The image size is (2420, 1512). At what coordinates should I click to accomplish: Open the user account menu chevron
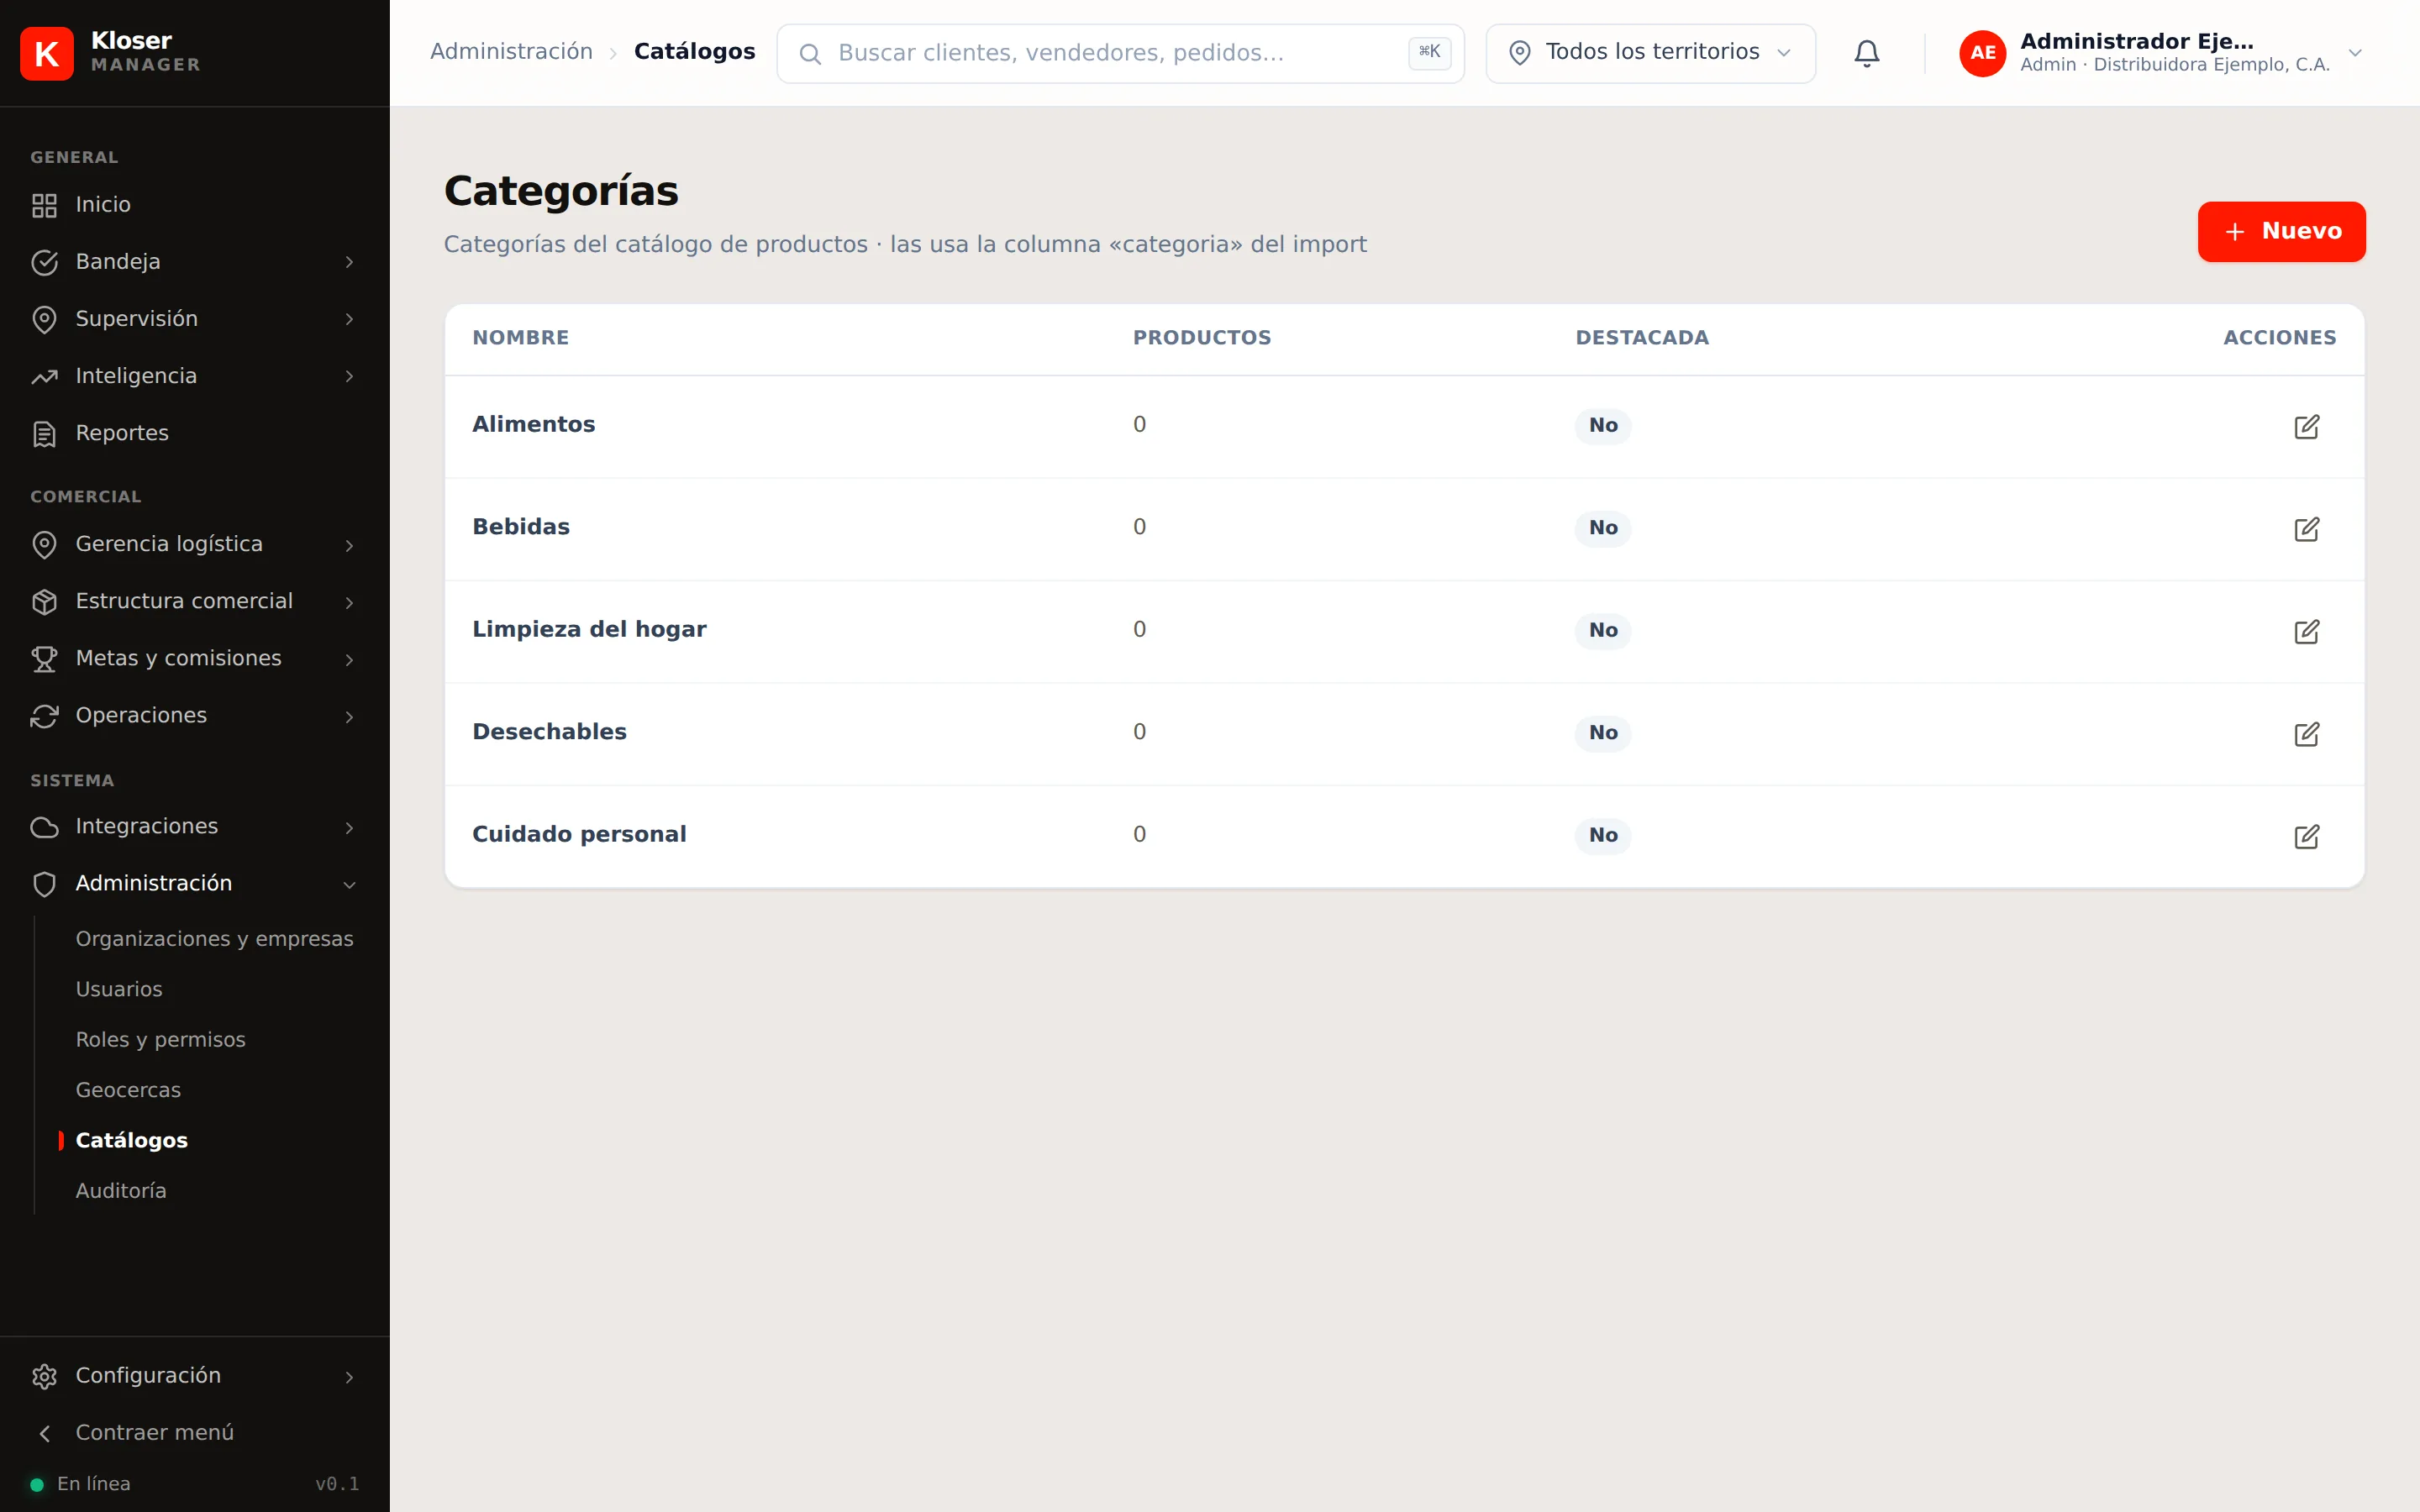tap(2355, 53)
